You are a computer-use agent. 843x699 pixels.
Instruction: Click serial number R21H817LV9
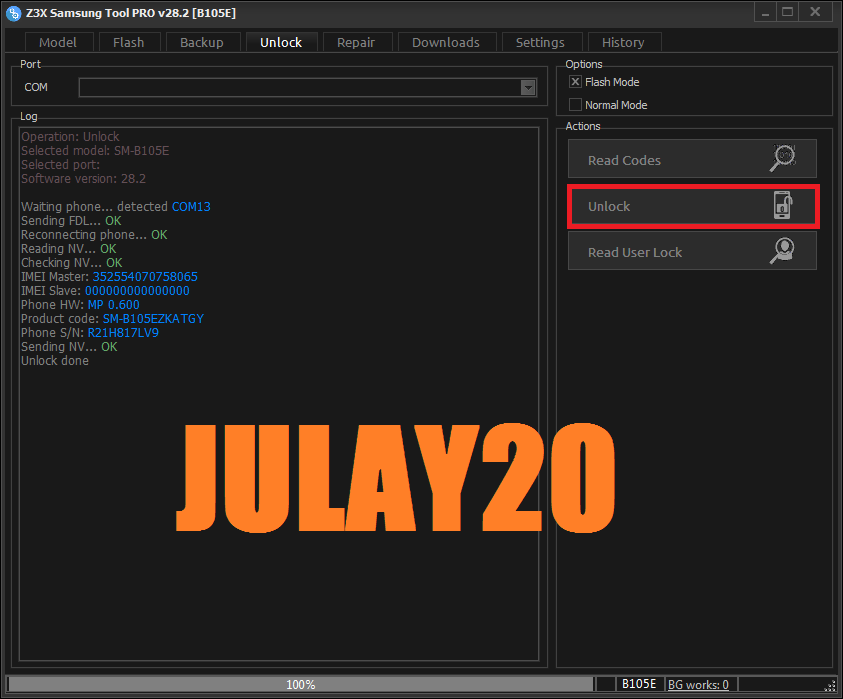pyautogui.click(x=123, y=333)
